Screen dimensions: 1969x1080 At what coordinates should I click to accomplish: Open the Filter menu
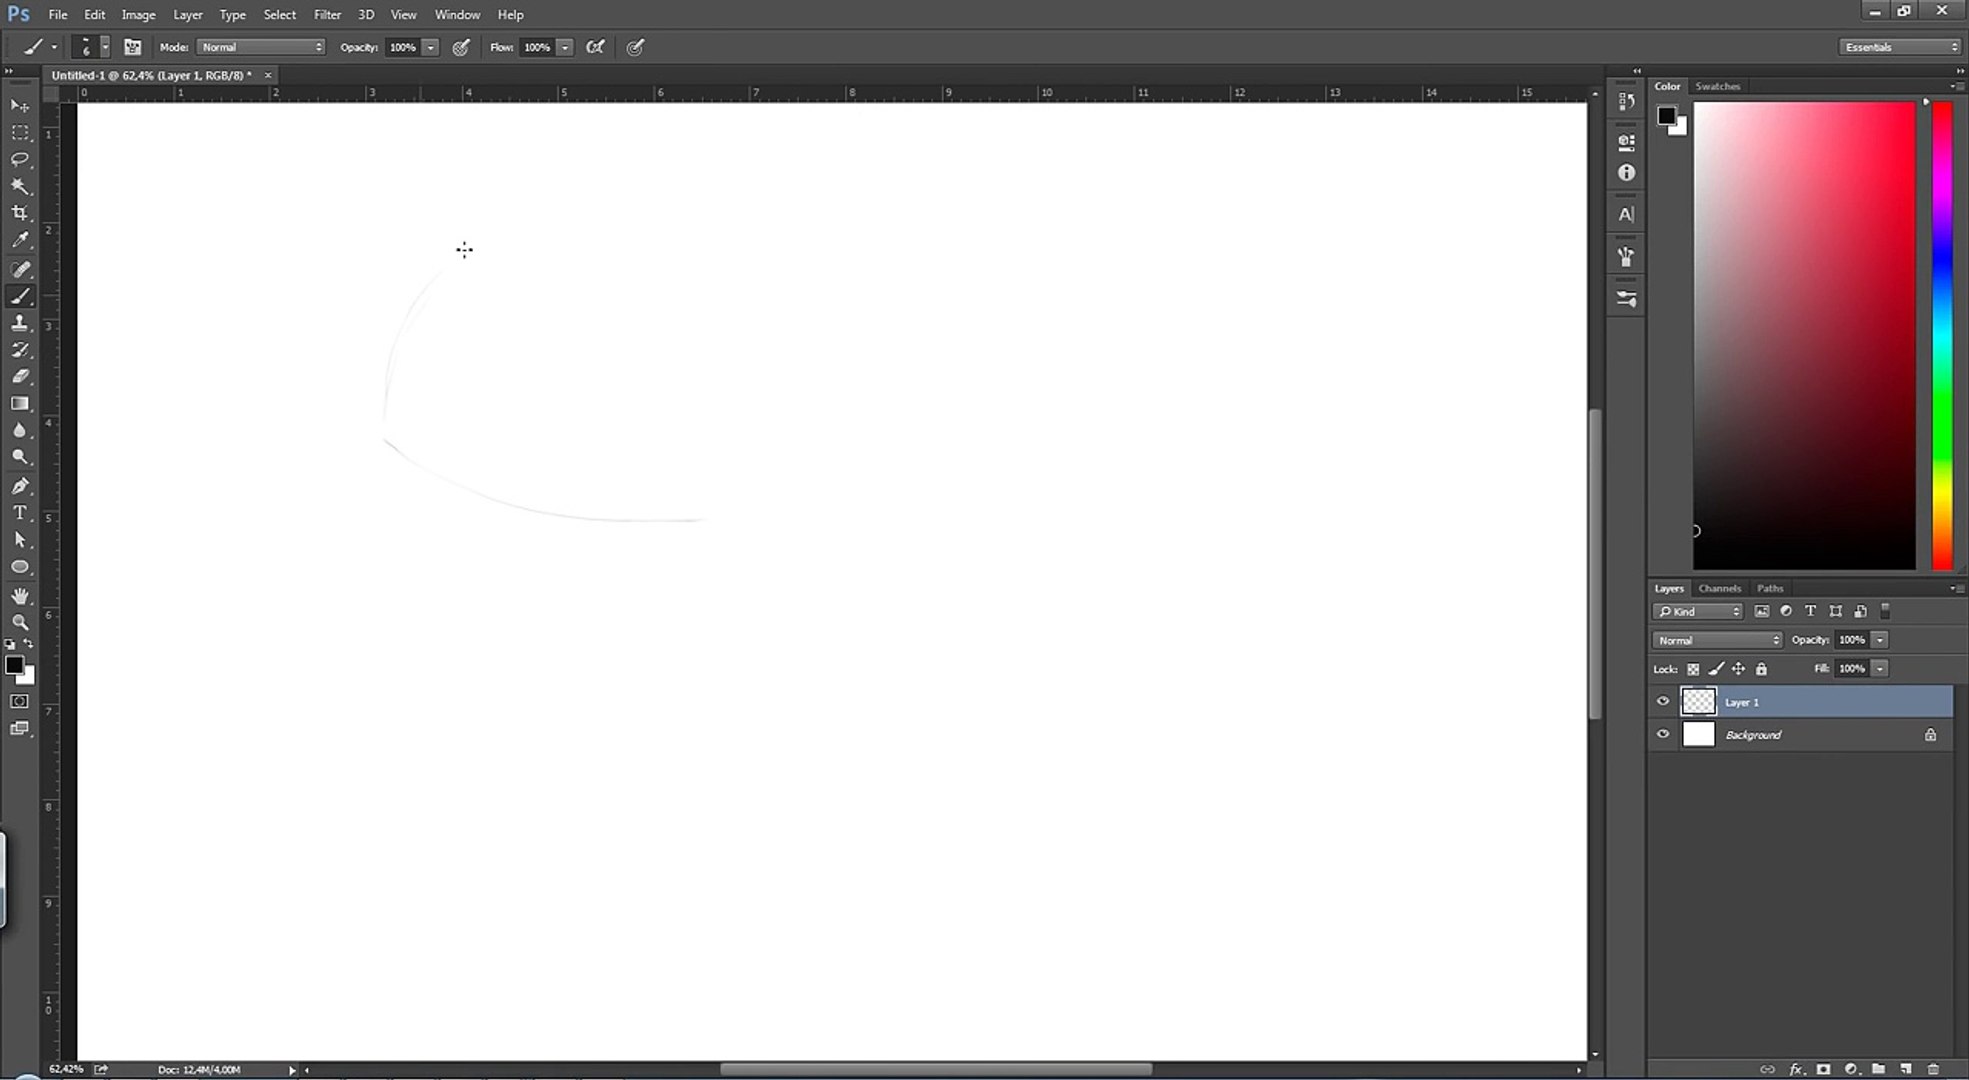(x=327, y=15)
